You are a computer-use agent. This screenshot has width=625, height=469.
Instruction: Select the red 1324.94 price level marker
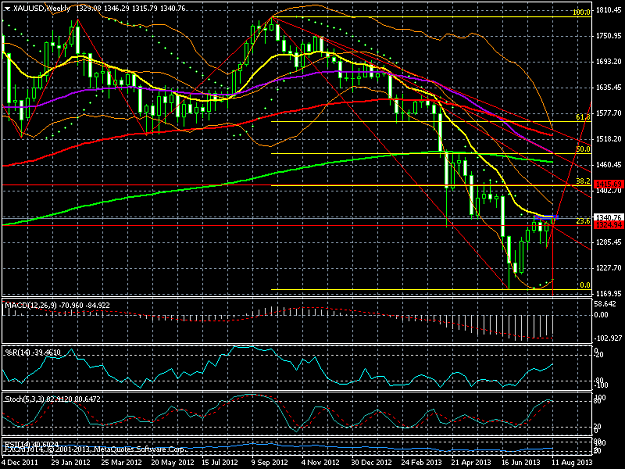pyautogui.click(x=609, y=225)
